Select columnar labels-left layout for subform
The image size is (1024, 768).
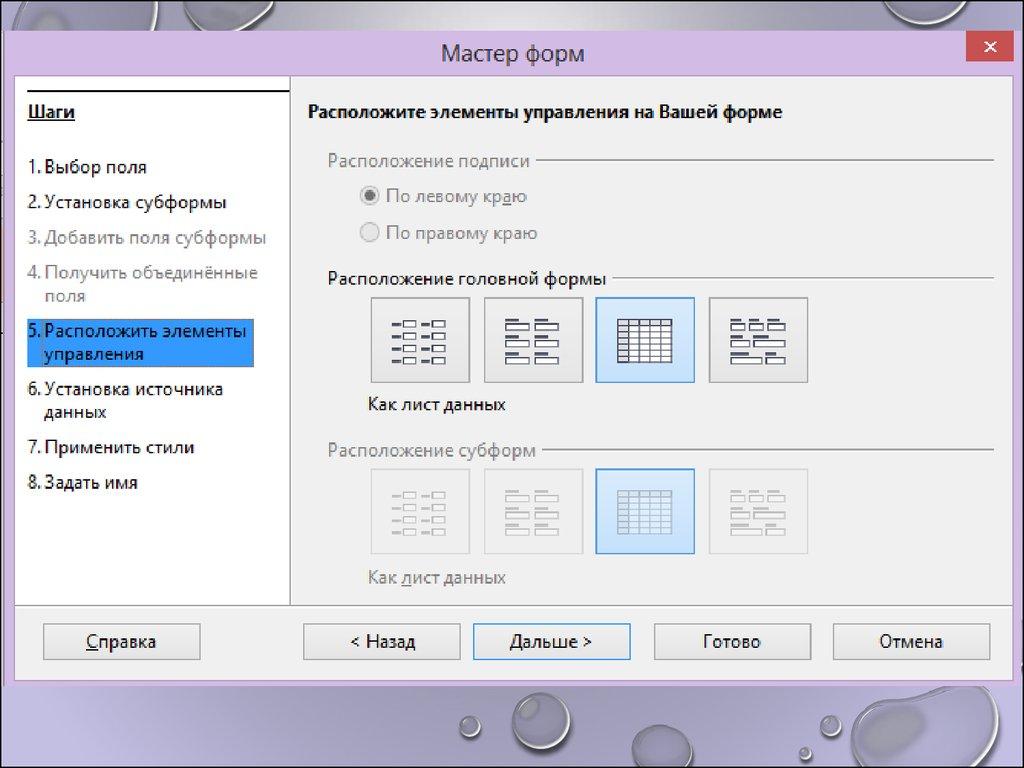pyautogui.click(x=419, y=511)
